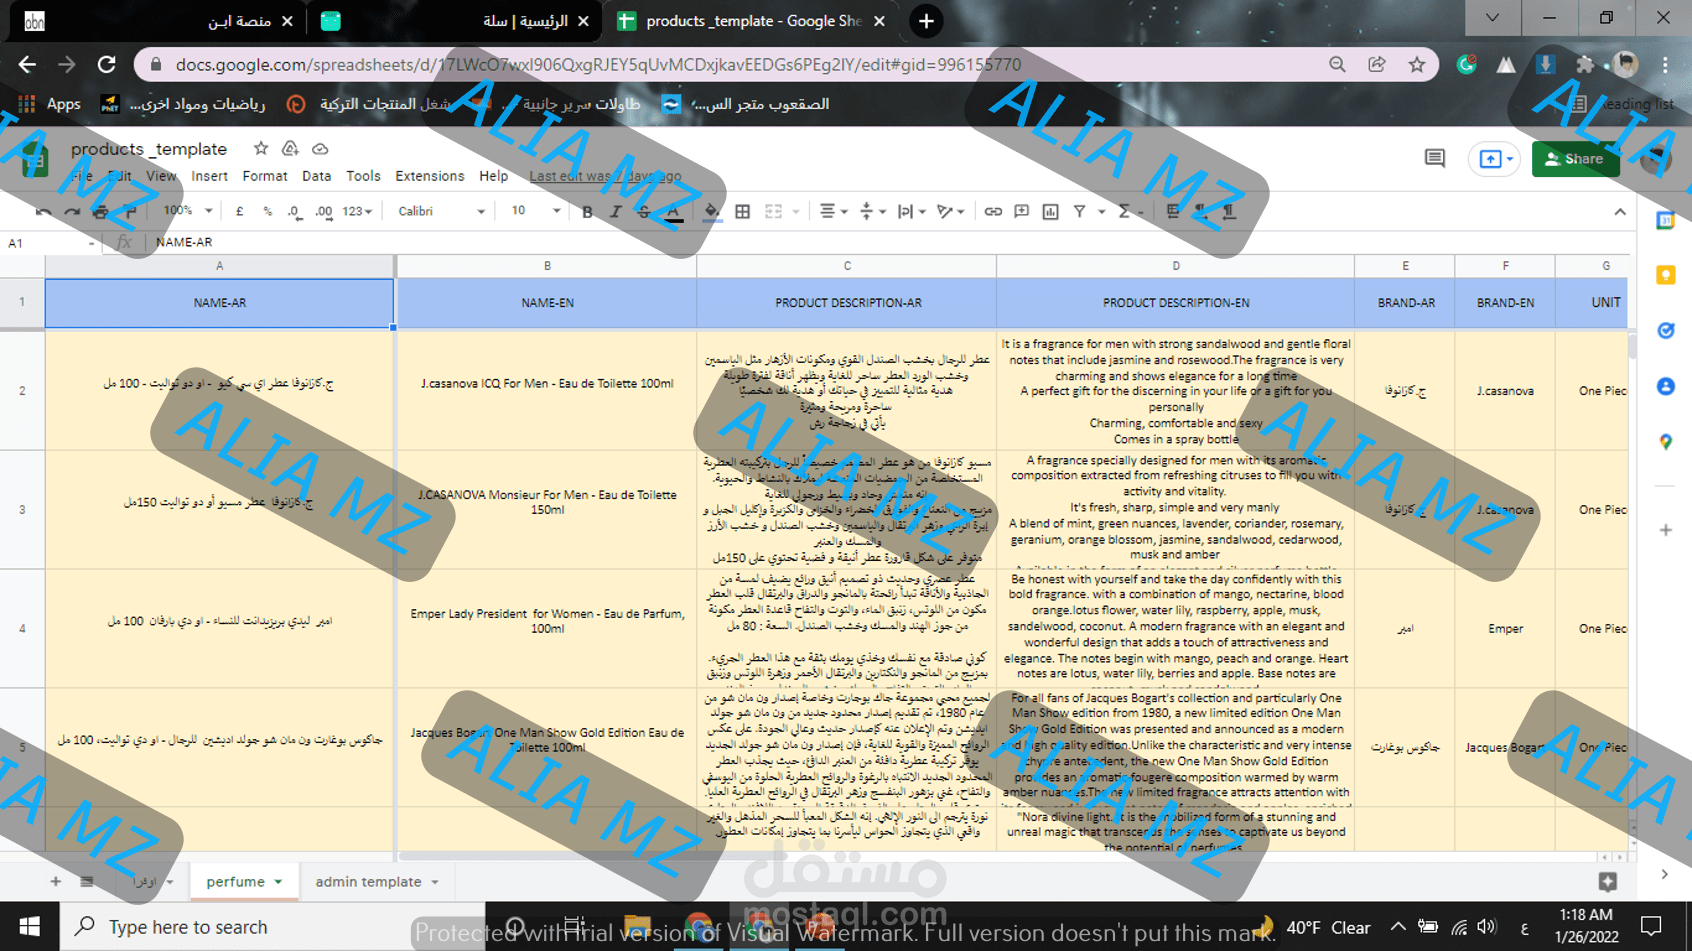Screen dimensions: 1692x951
Task: Open the Calibri font dropdown
Action: pos(441,211)
